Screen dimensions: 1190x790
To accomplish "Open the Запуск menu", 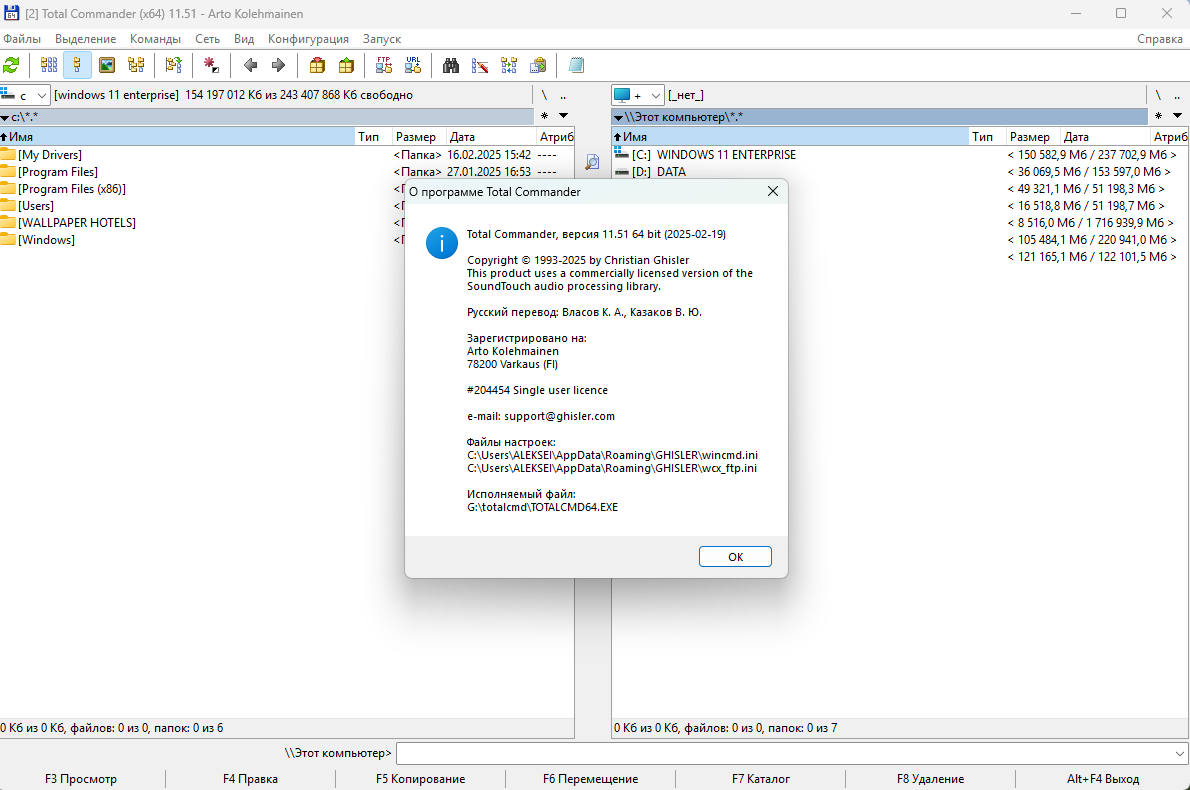I will coord(382,39).
